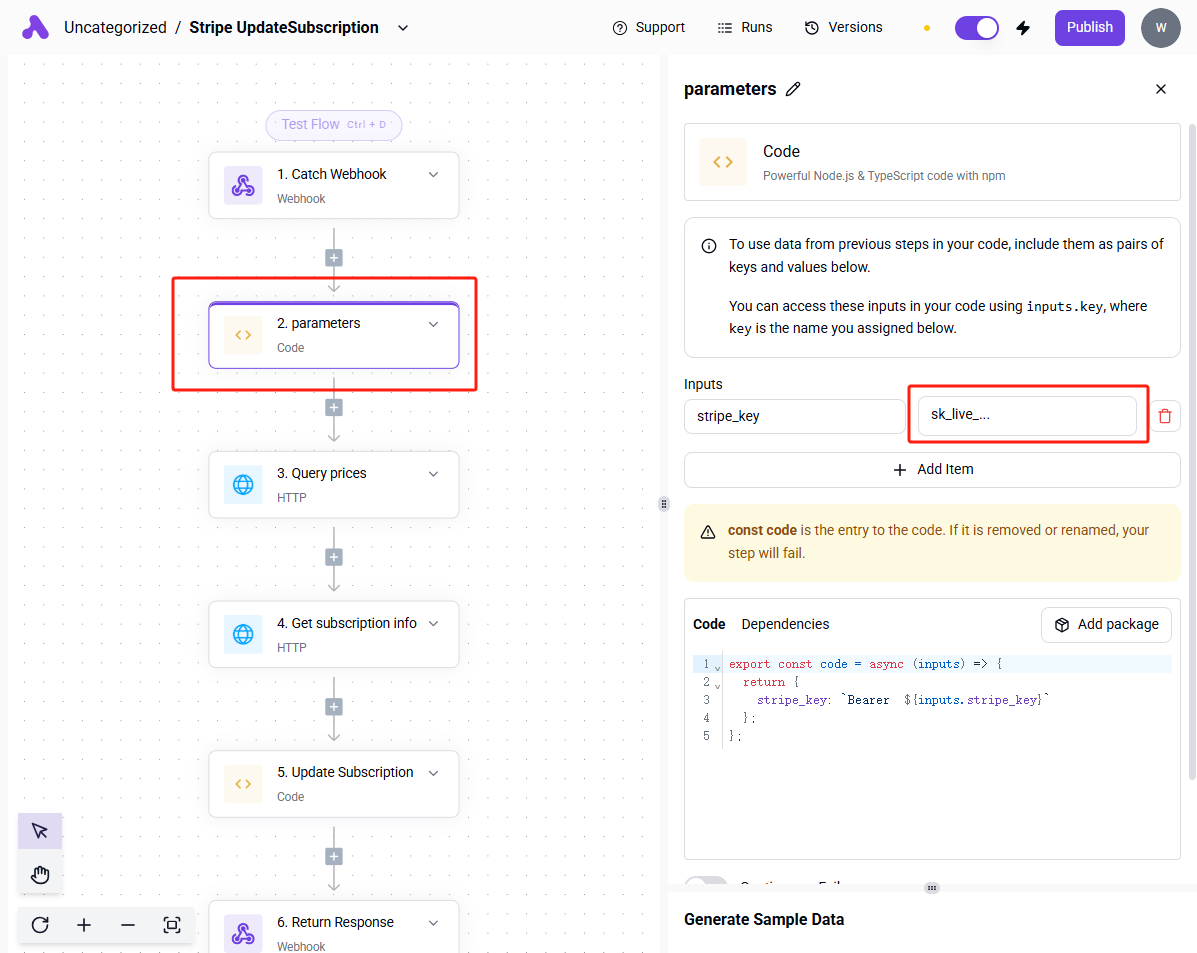
Task: Open the Runs page
Action: pyautogui.click(x=745, y=28)
